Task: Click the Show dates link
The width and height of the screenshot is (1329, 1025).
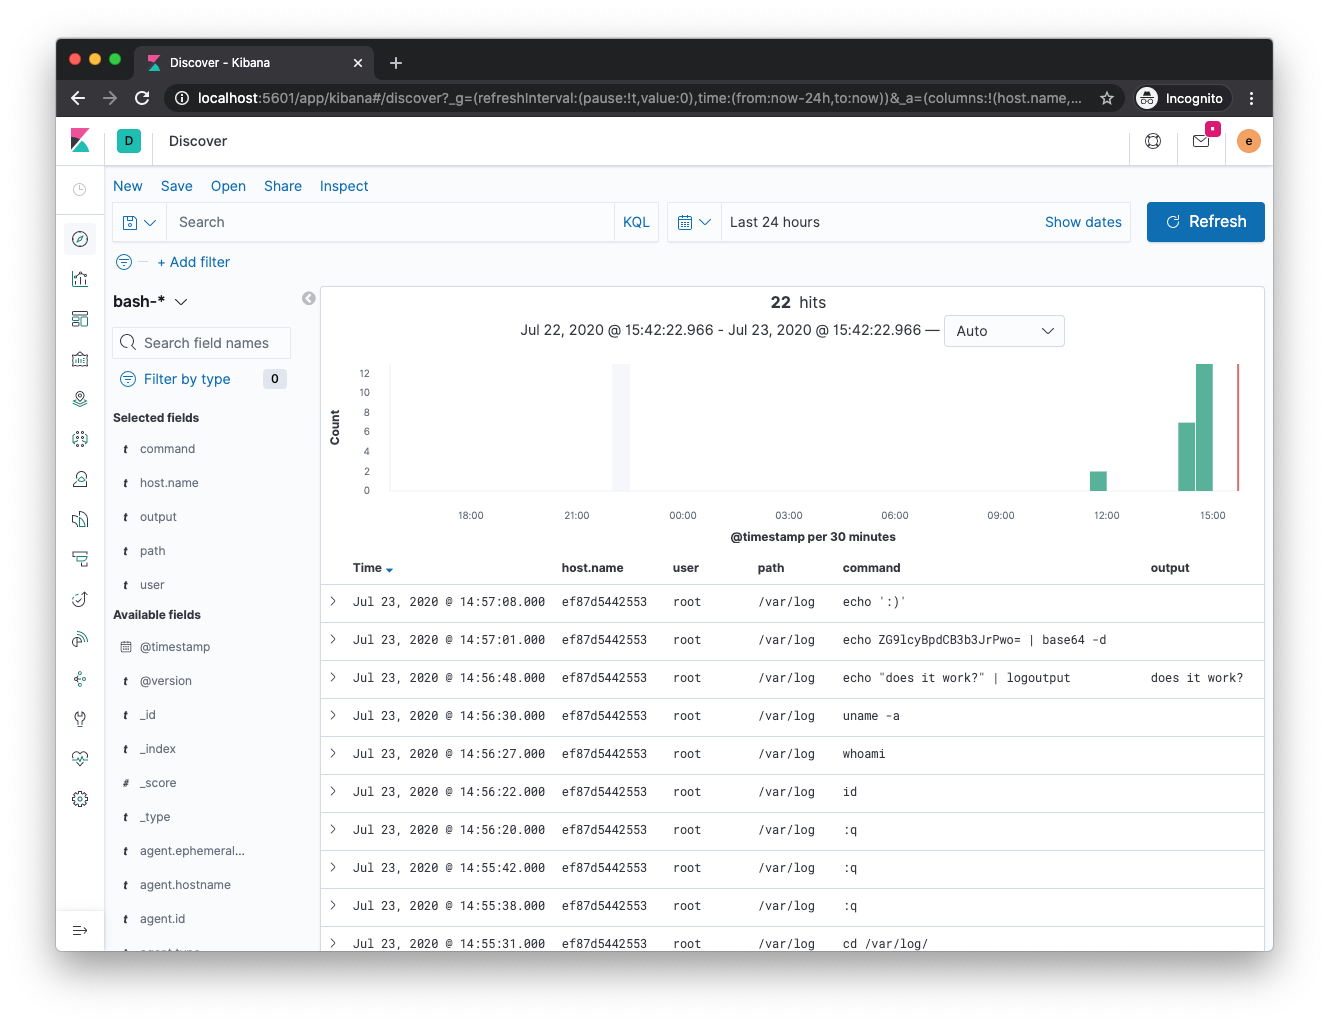Action: 1083,222
